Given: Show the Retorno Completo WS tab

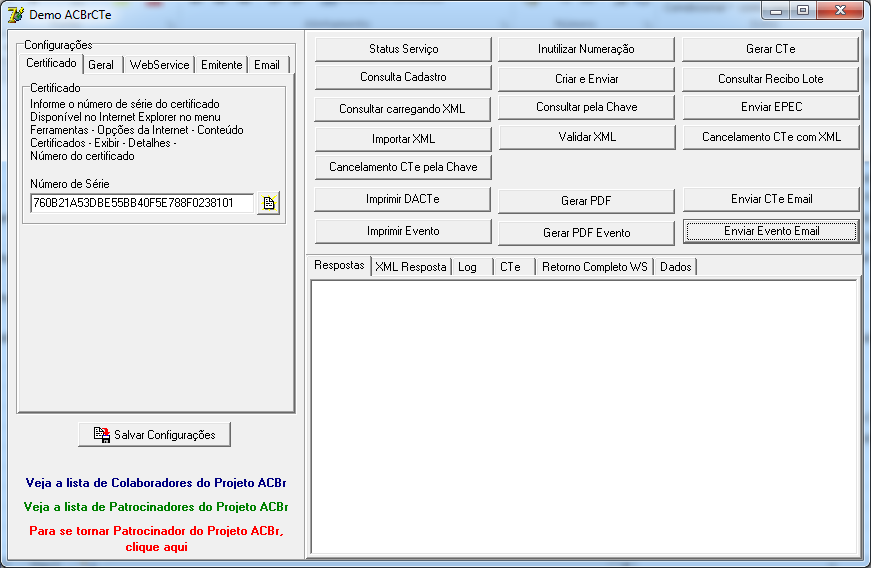Looking at the screenshot, I should tap(594, 267).
